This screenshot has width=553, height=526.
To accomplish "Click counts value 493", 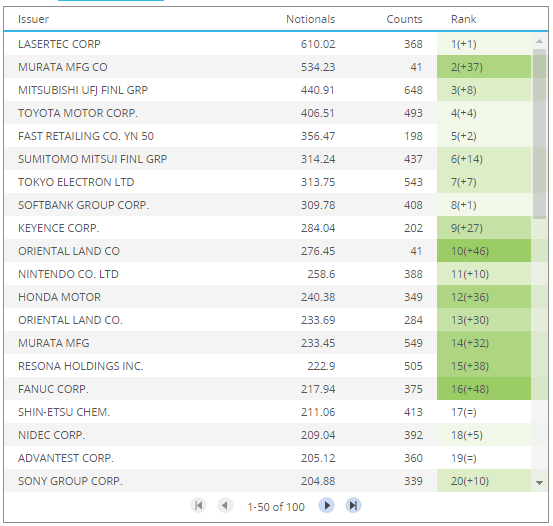I will coord(413,113).
